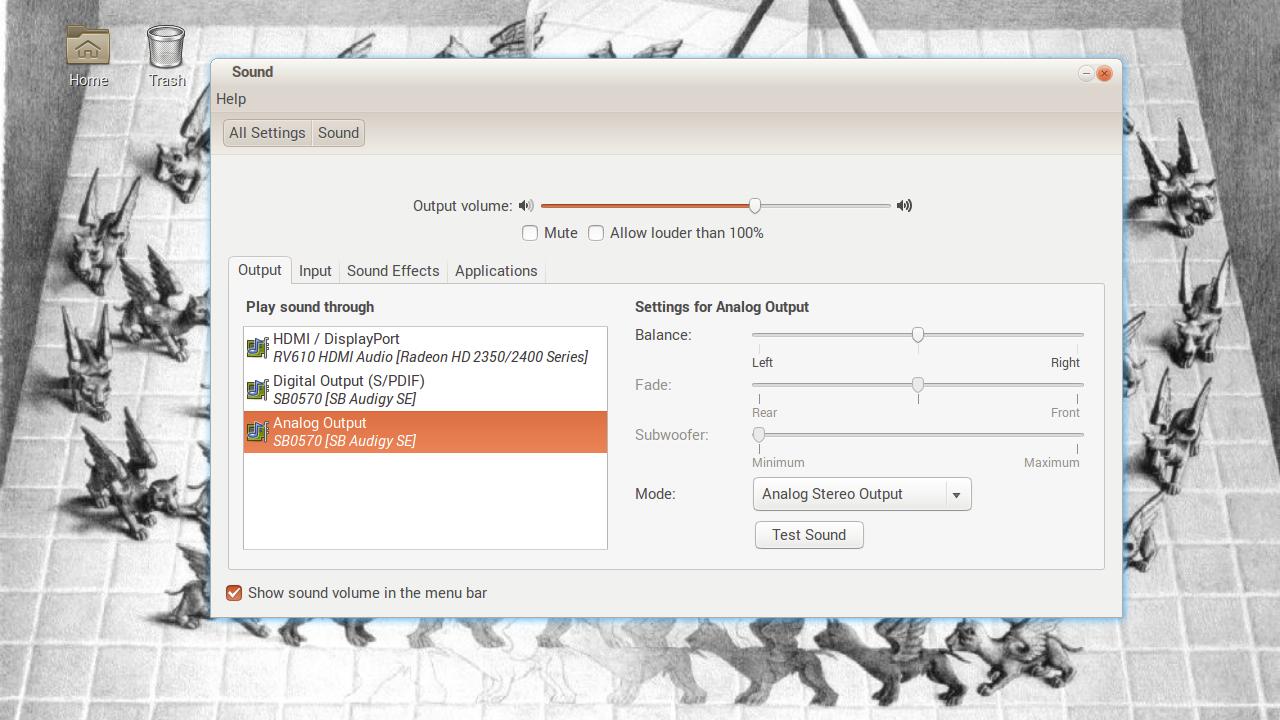Uncheck Show sound volume in menu bar
This screenshot has height=720, width=1280.
click(234, 593)
